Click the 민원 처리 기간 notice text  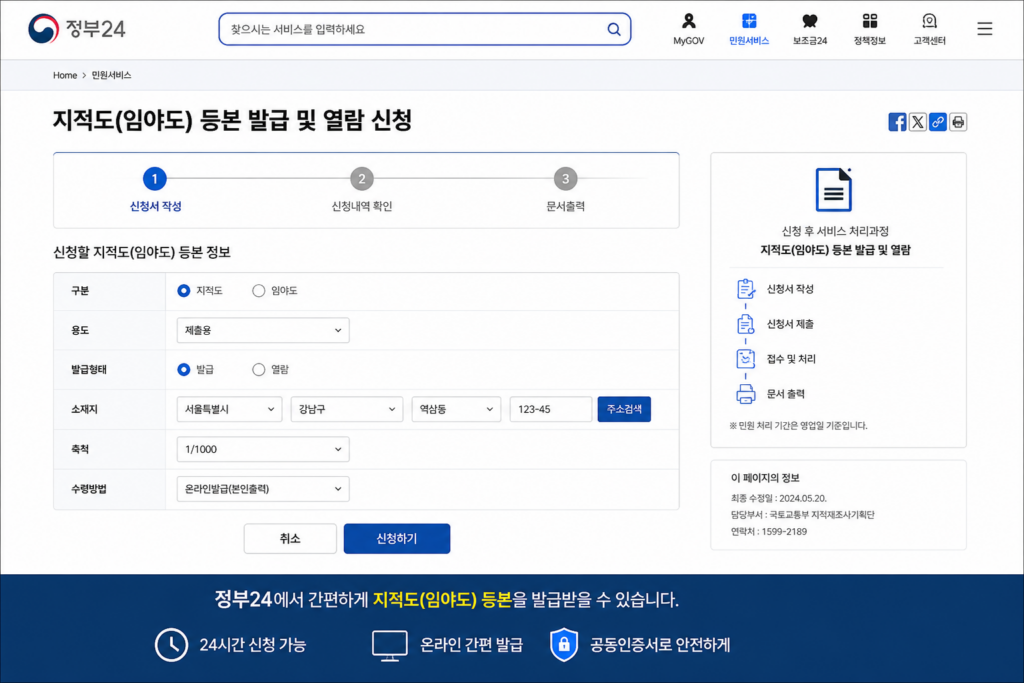[x=798, y=426]
